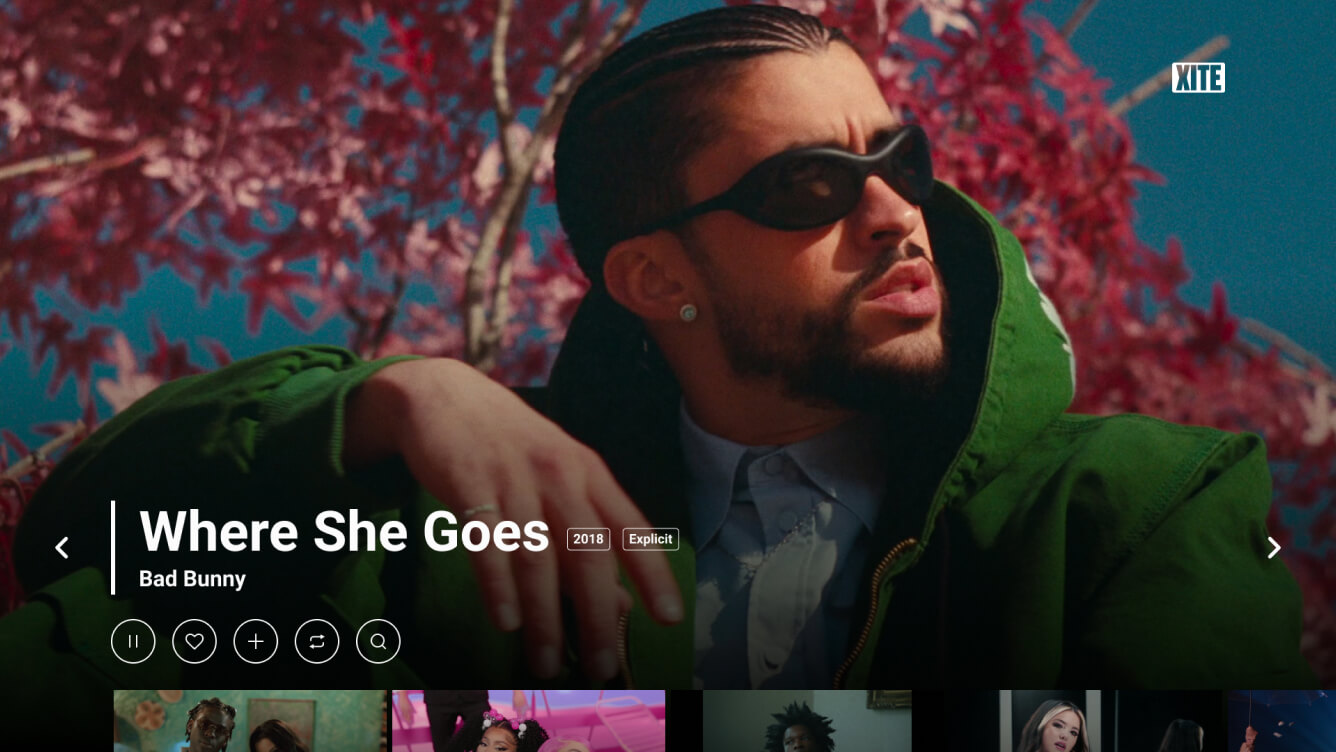This screenshot has width=1336, height=752.
Task: Pause the currently playing music video
Action: [133, 641]
